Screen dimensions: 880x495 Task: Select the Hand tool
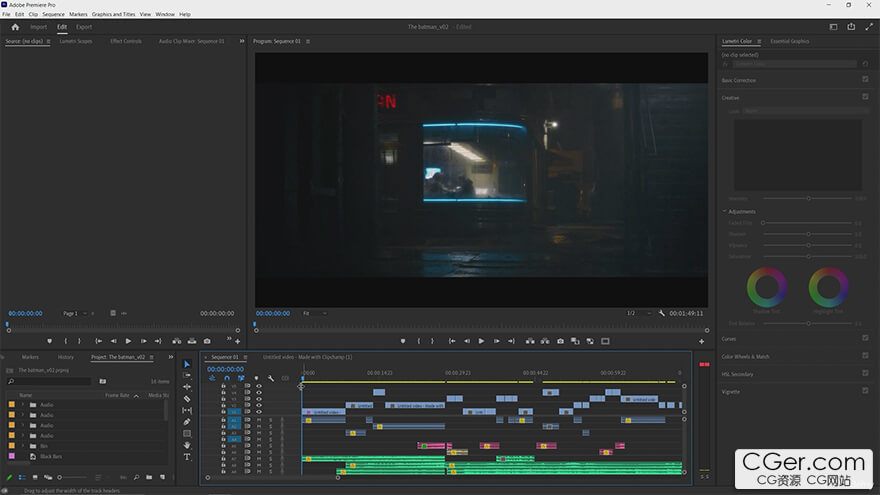(187, 445)
